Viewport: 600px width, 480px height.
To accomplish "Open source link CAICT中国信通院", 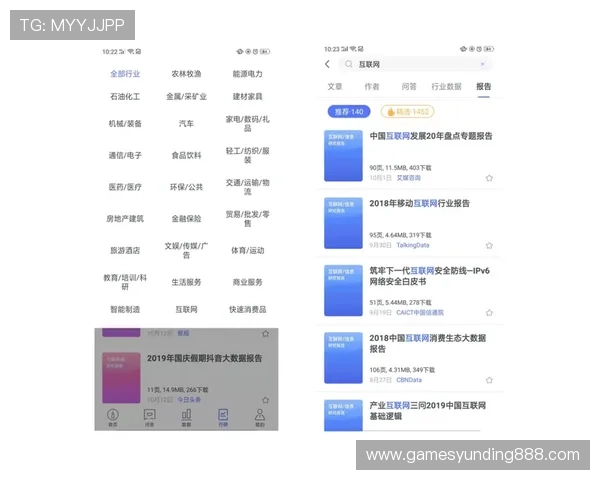I will click(420, 313).
